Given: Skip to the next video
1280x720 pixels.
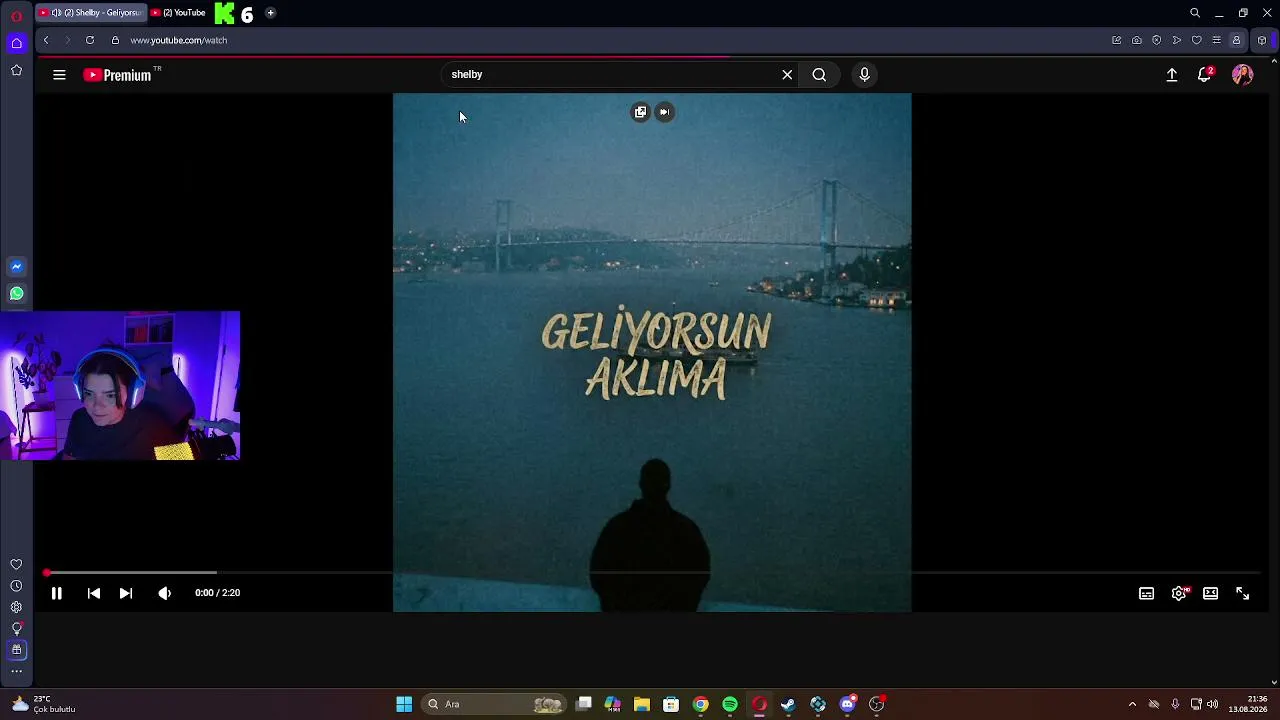Looking at the screenshot, I should point(126,593).
